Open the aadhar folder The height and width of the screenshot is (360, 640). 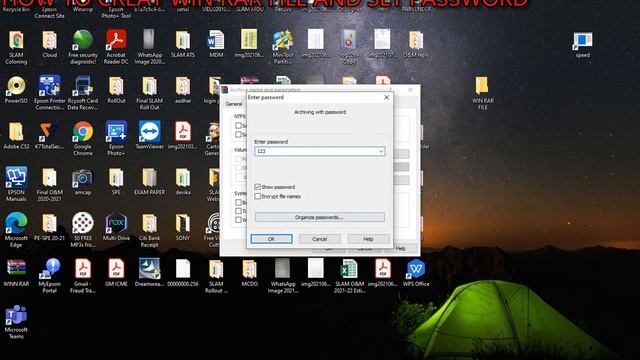(182, 87)
